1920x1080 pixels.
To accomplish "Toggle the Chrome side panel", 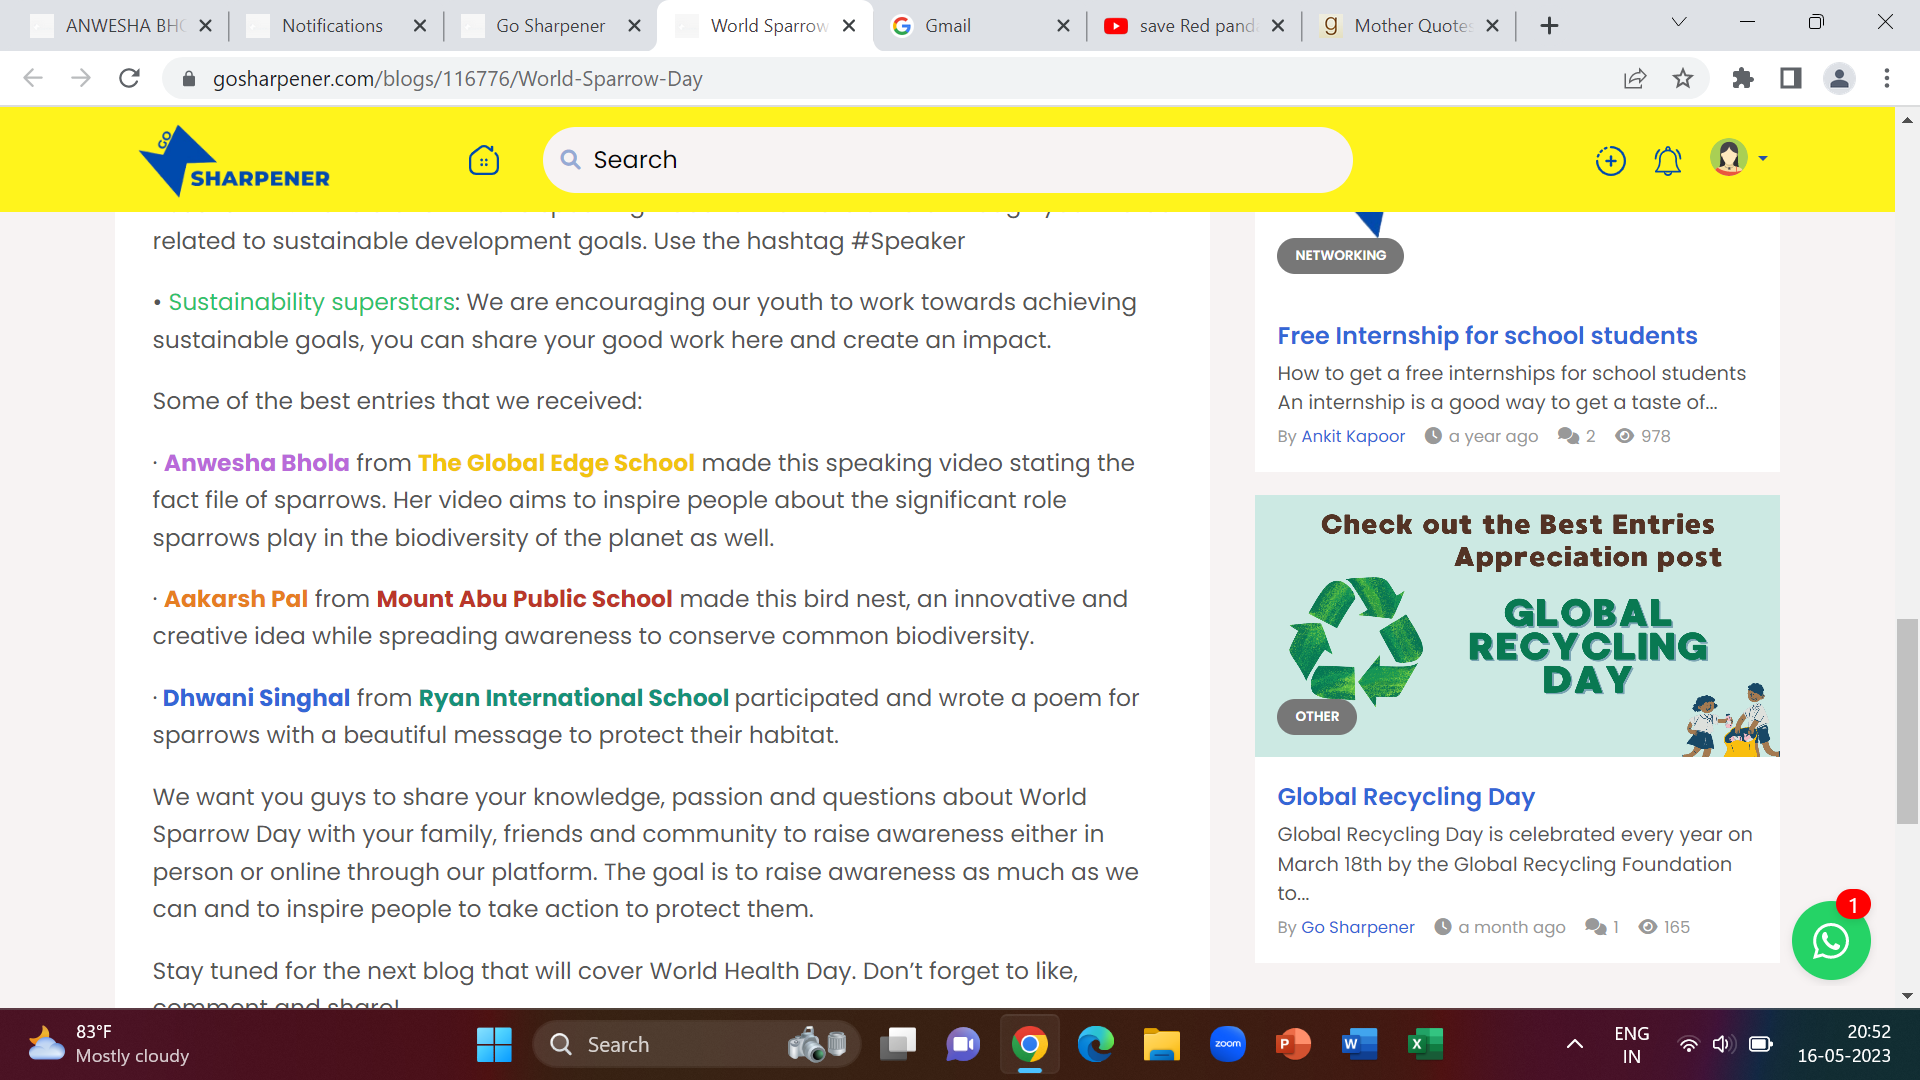I will [1790, 78].
